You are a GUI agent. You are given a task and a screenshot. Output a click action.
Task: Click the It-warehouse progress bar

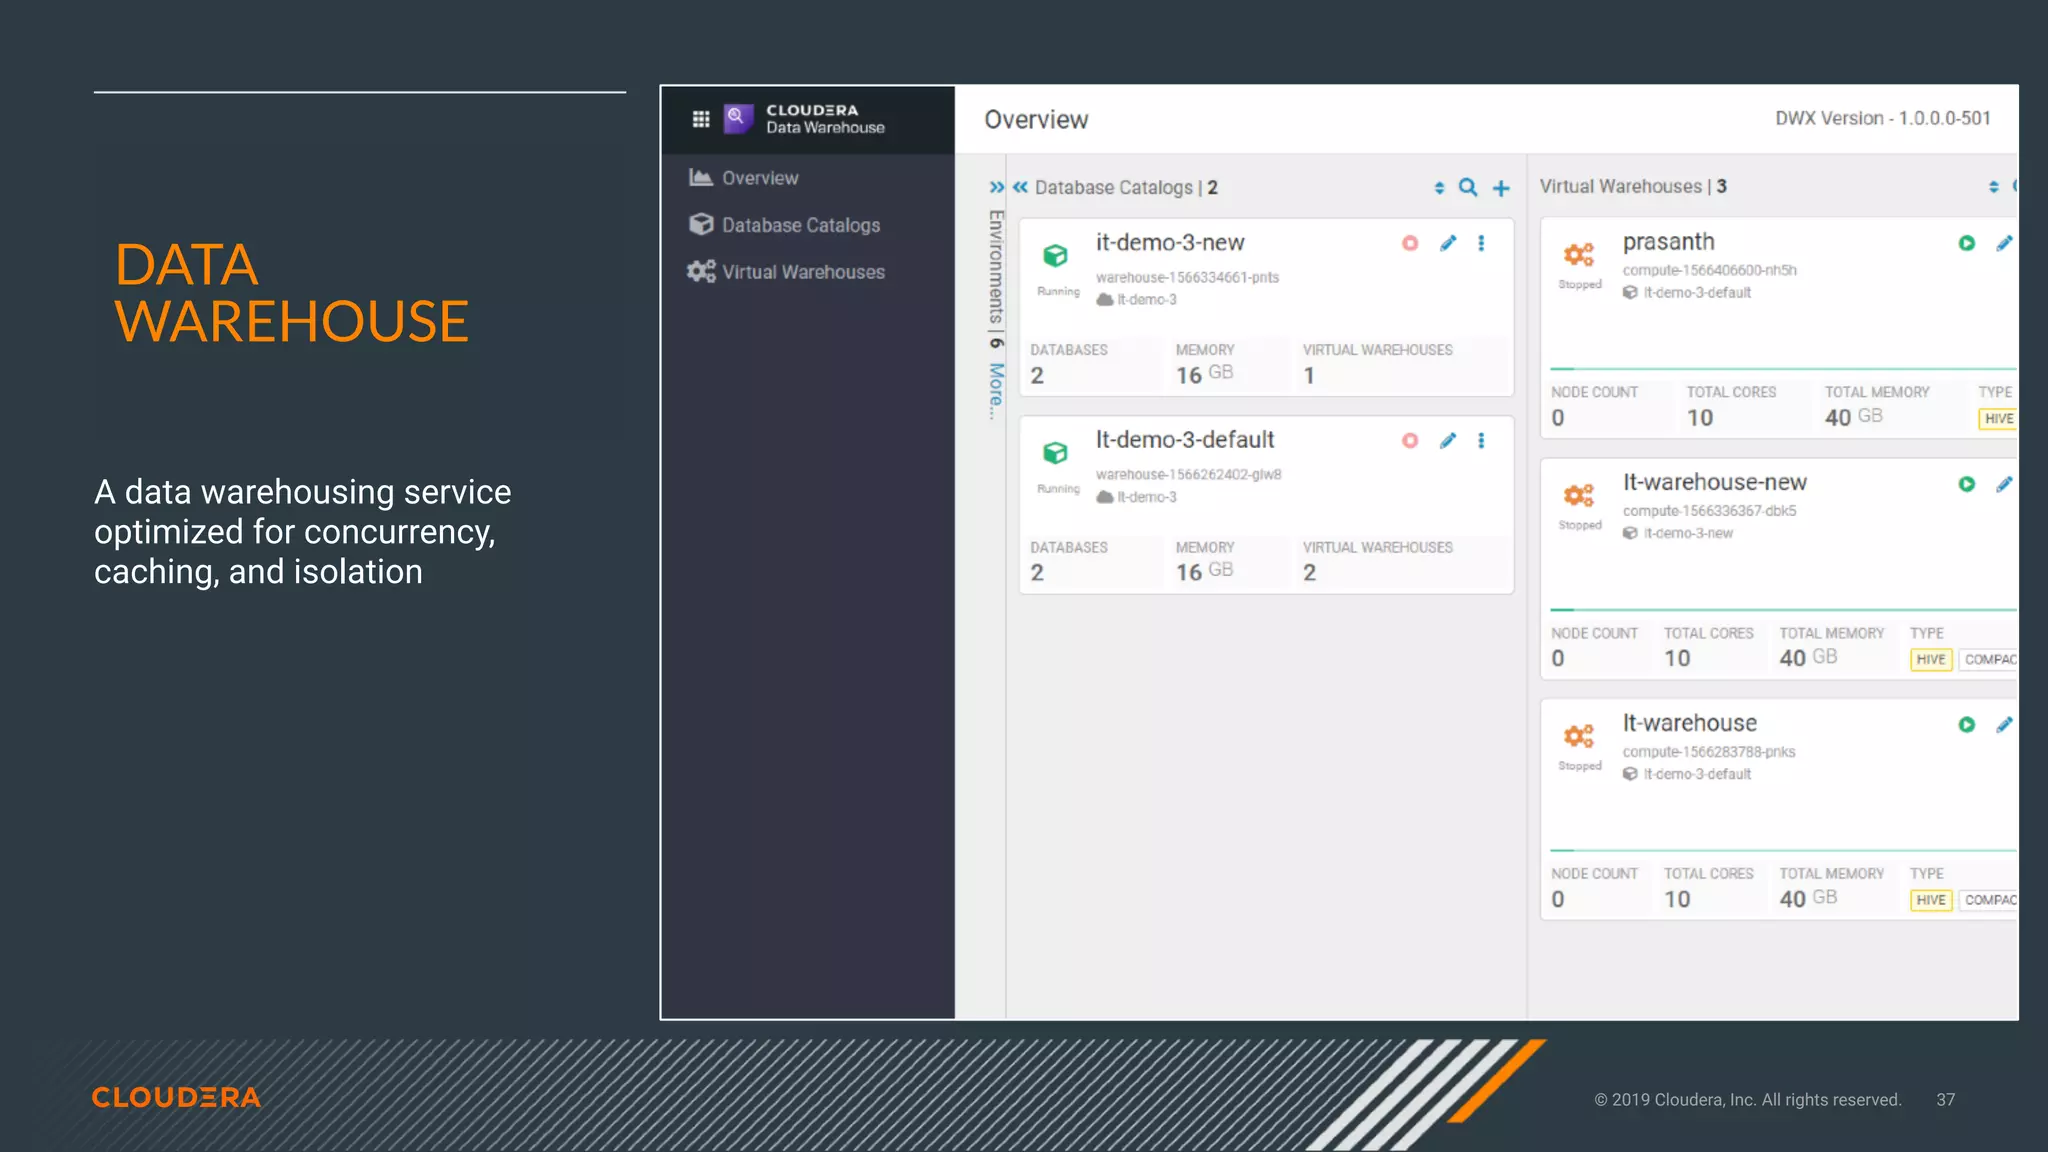coord(1784,850)
